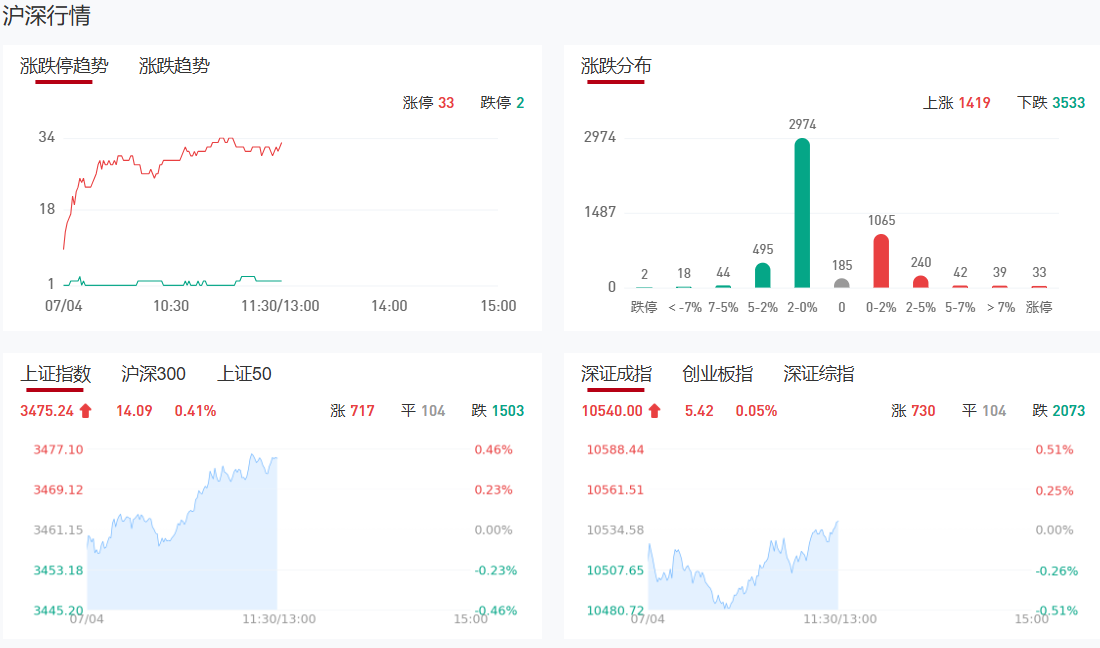Click the red 0-2% bar in distribution chart
This screenshot has height=648, width=1100.
coord(881,262)
